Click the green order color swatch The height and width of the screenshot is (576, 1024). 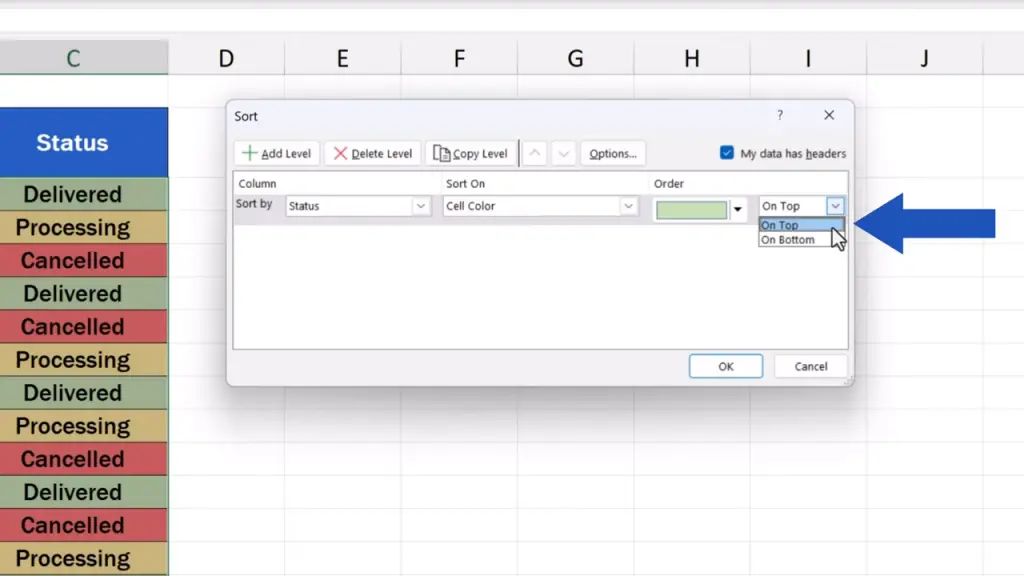tap(691, 210)
